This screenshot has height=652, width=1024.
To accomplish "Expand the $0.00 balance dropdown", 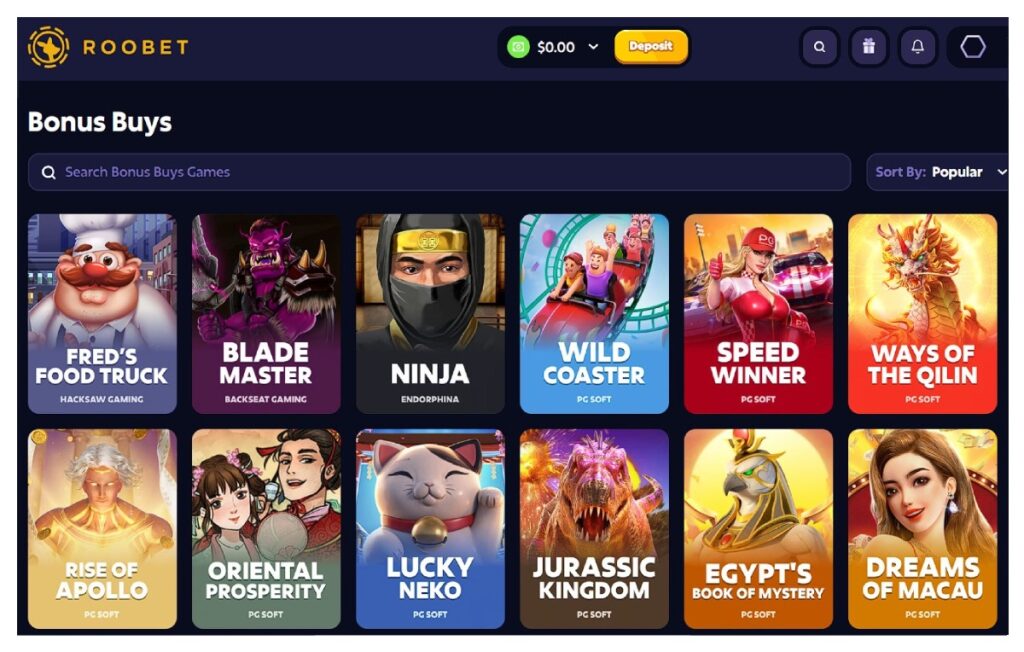I will 593,47.
